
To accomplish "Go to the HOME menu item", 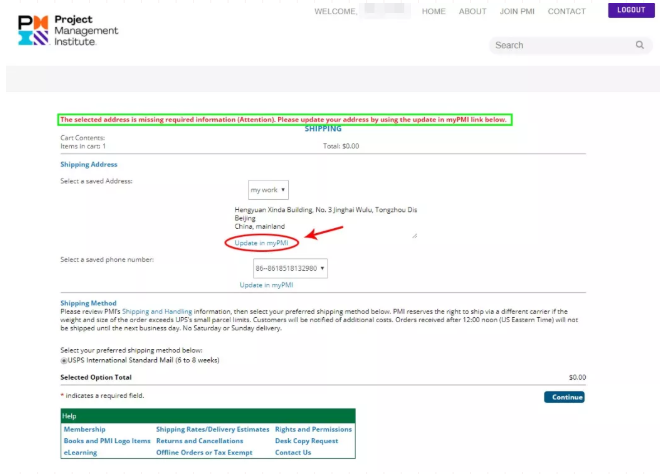I will (x=433, y=12).
